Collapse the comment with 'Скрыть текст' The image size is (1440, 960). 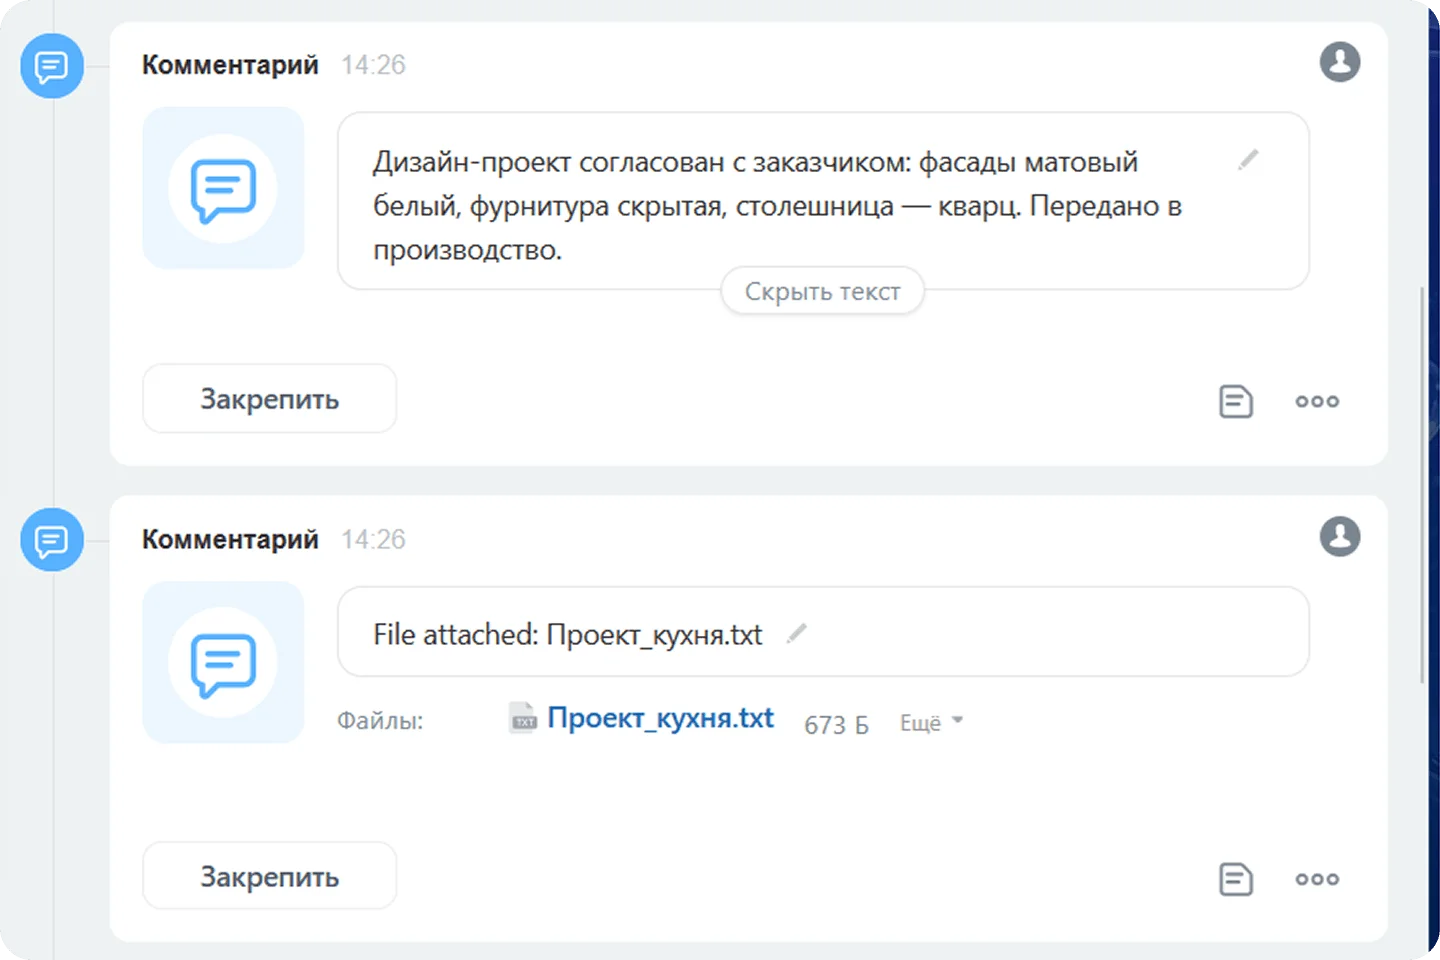822,291
